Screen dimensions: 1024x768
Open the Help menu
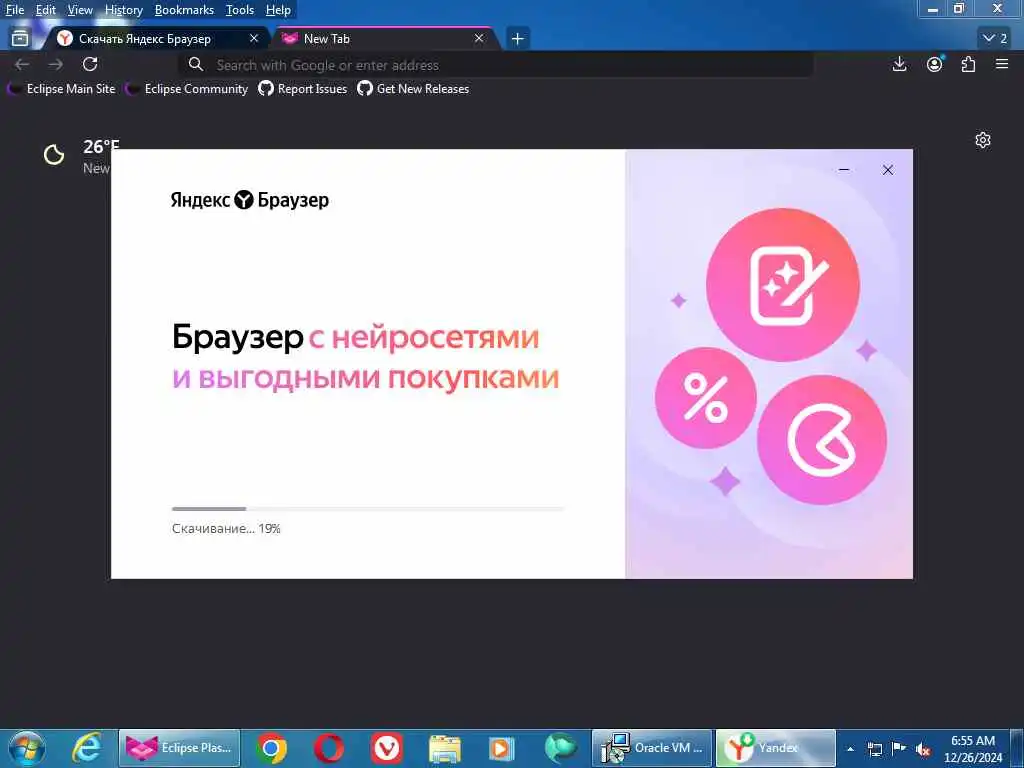click(x=278, y=10)
